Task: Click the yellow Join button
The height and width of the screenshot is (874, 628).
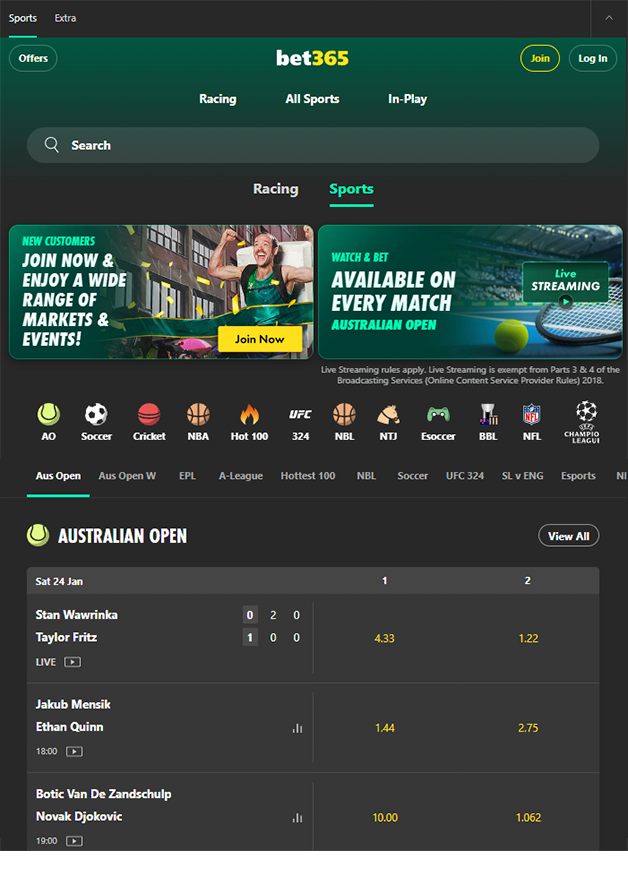Action: click(x=540, y=58)
